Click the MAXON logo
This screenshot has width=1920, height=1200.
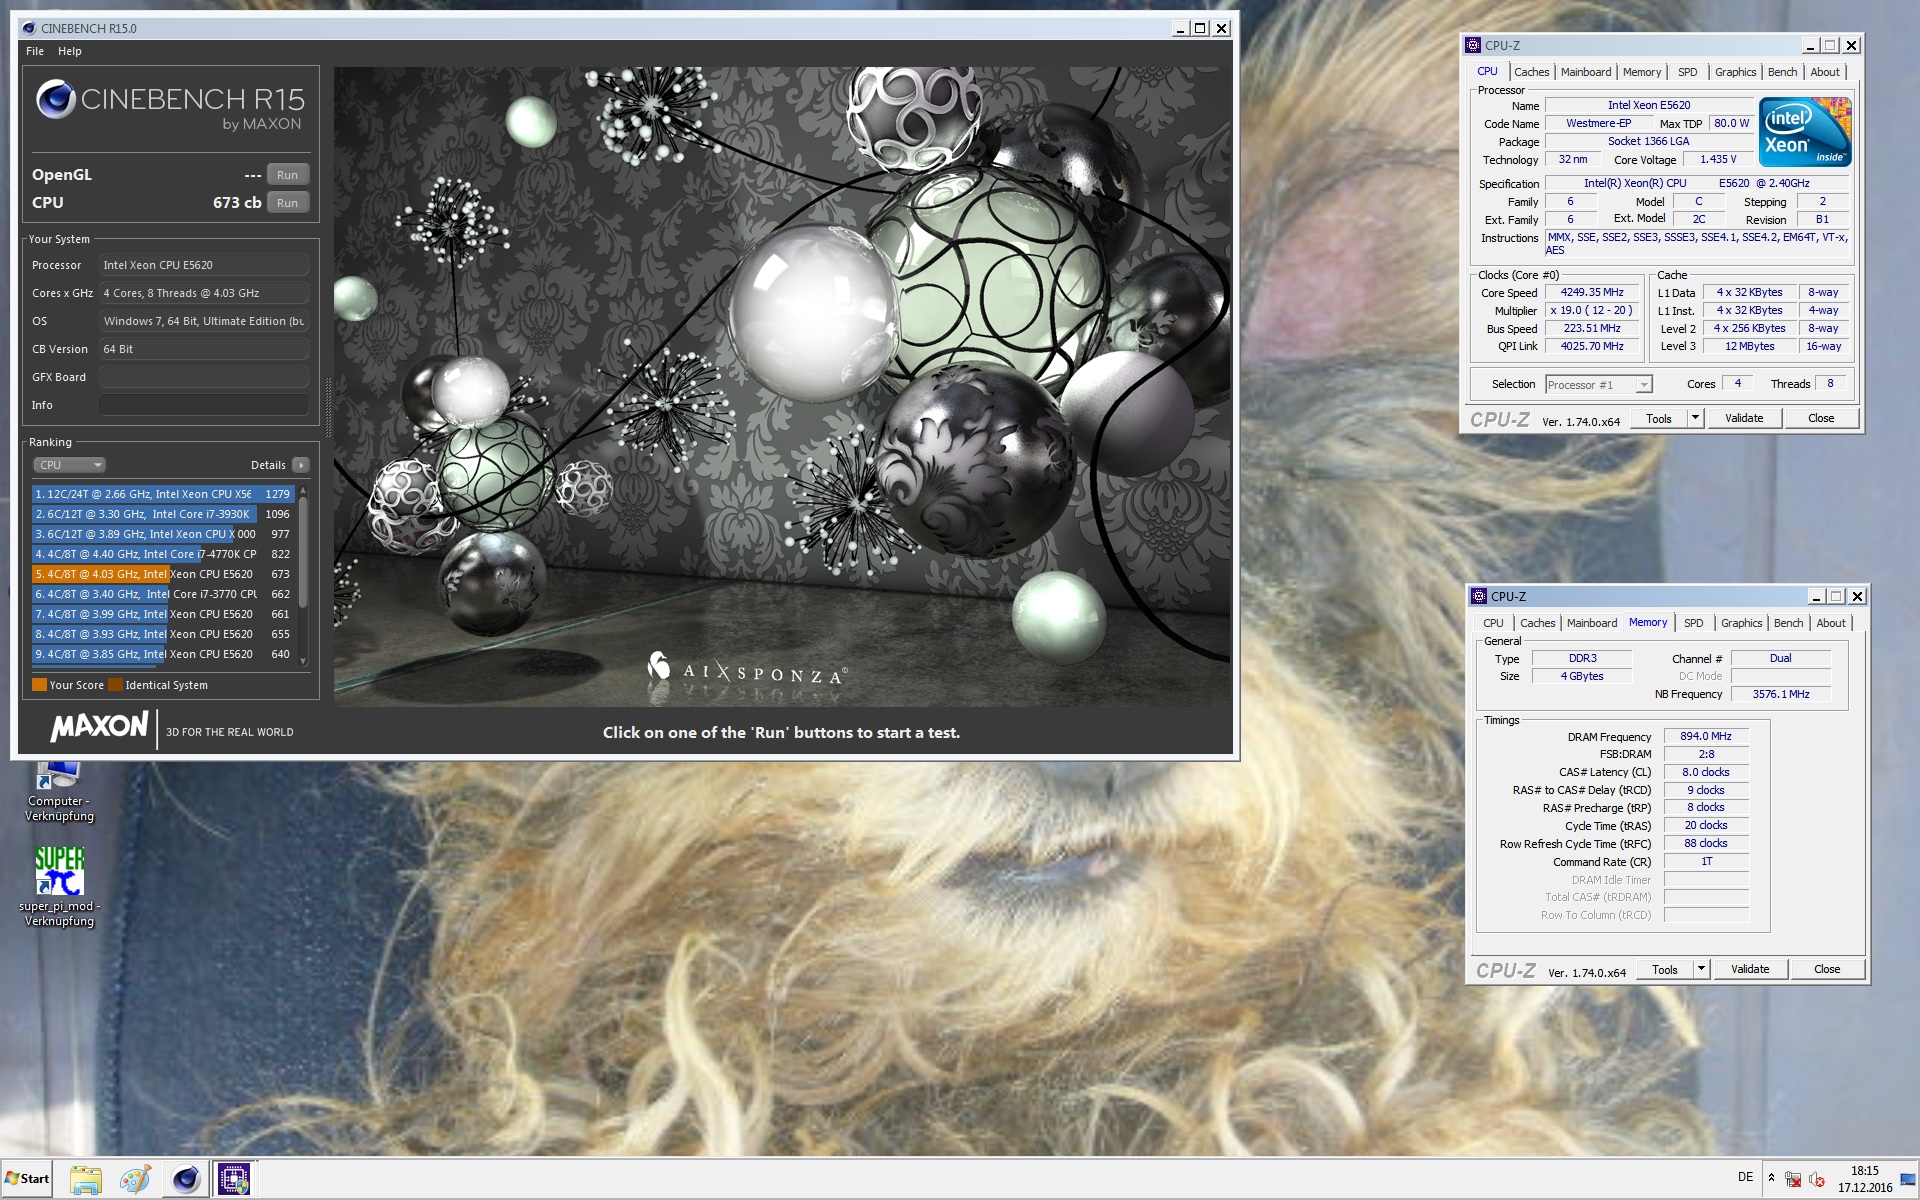click(x=99, y=727)
